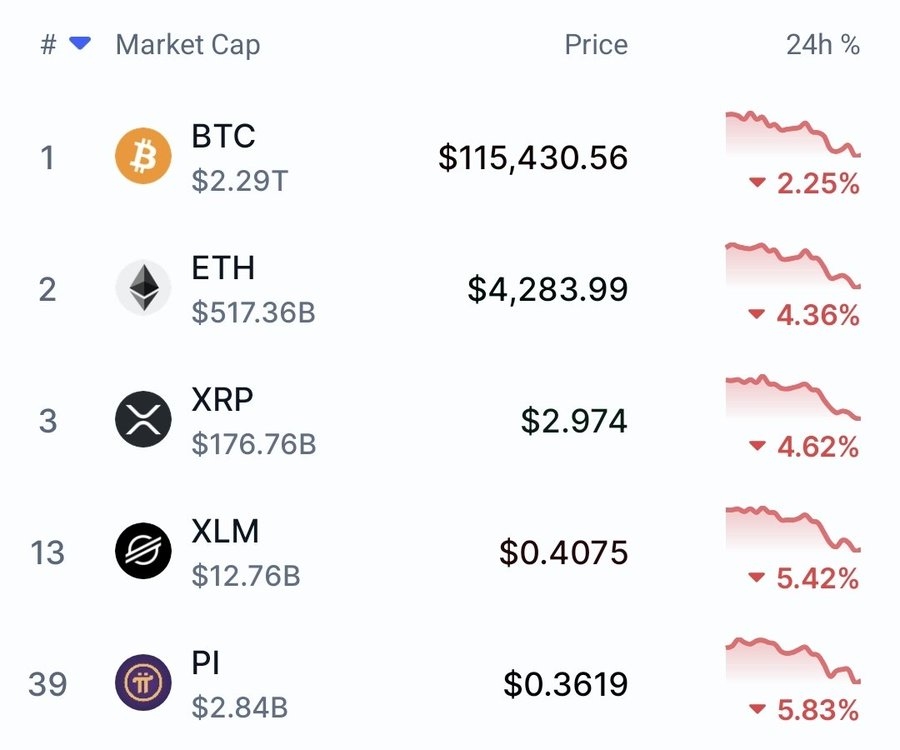Sort by the Price column header

click(596, 44)
